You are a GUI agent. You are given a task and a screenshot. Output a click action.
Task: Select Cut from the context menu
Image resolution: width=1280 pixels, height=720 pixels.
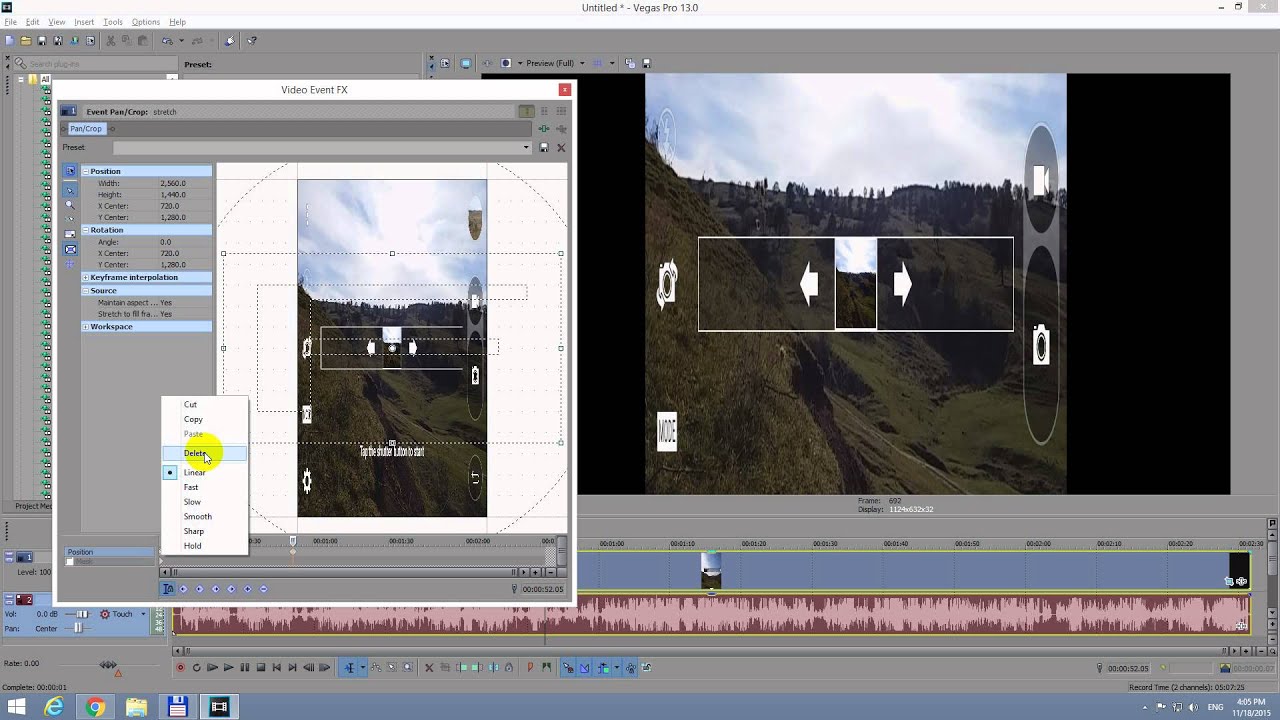(x=205, y=405)
